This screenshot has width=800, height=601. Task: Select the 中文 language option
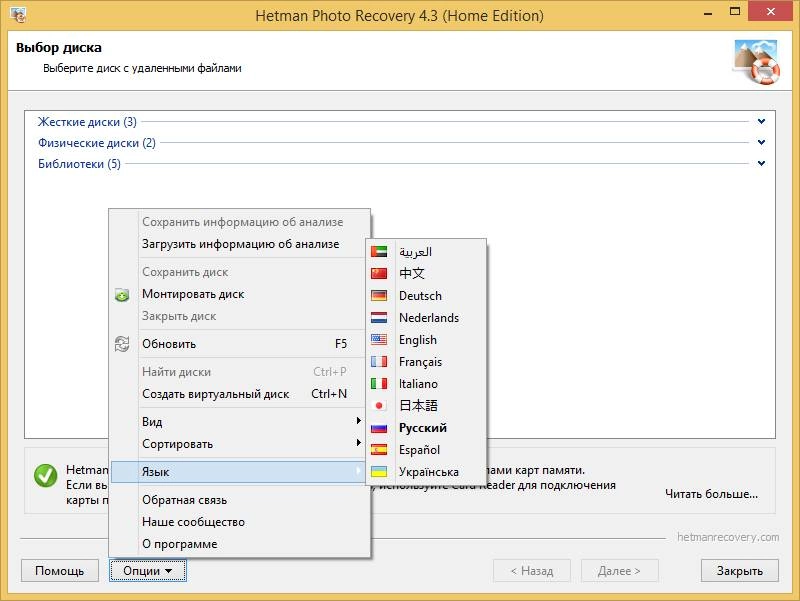coord(426,273)
